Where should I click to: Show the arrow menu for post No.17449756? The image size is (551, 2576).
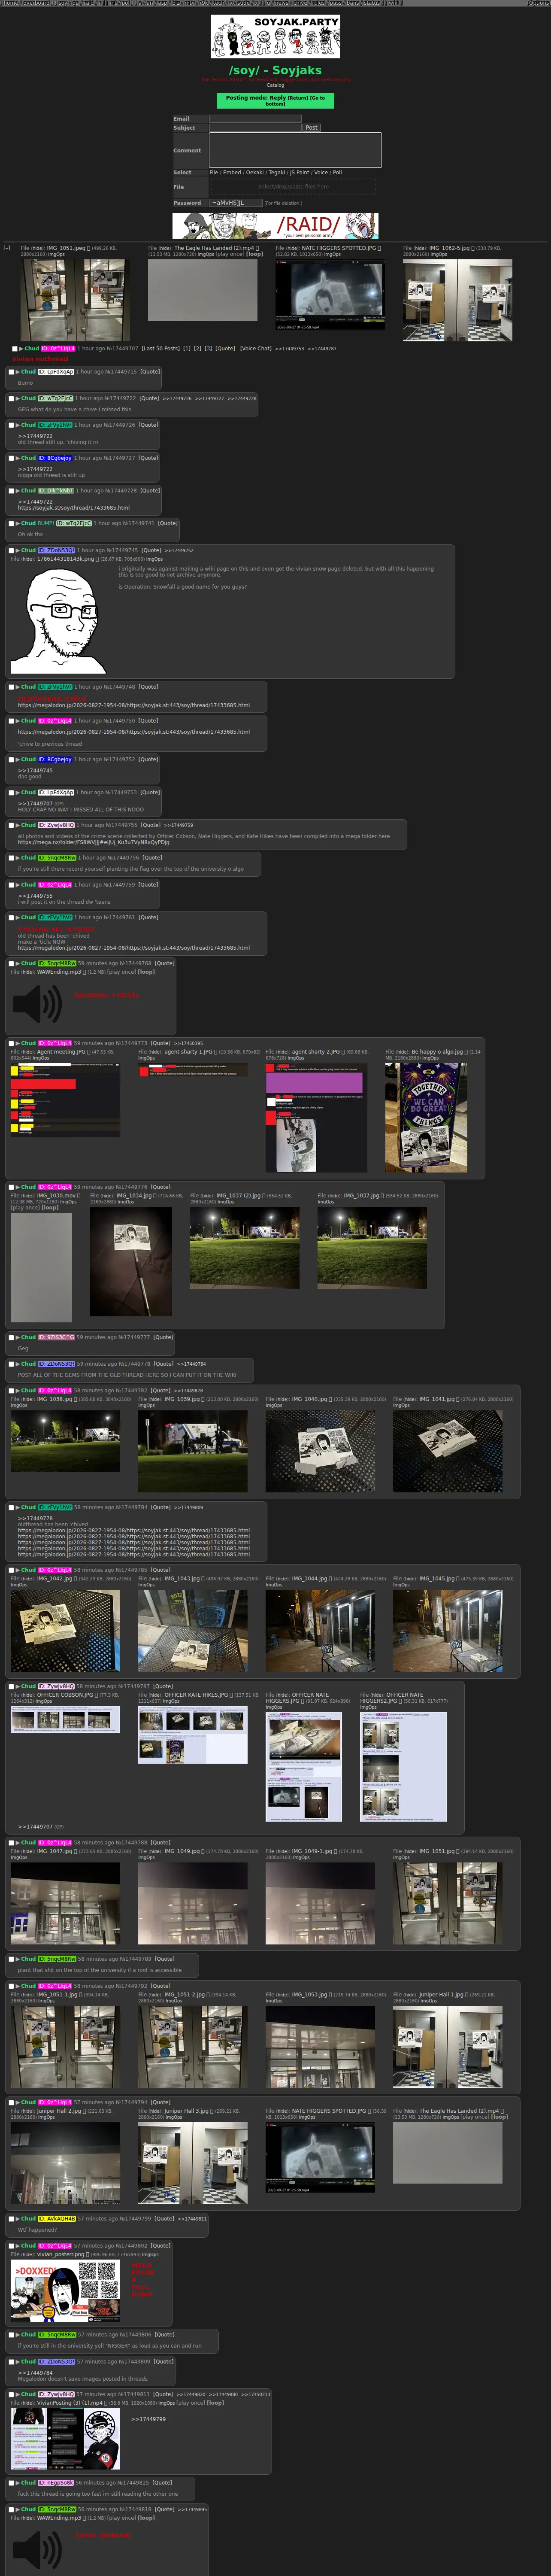coord(18,858)
